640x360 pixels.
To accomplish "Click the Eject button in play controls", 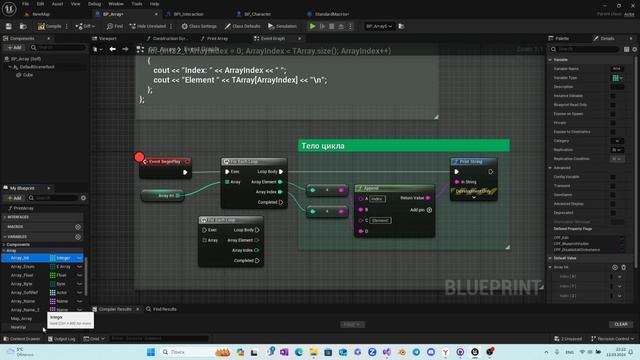I will 341,26.
